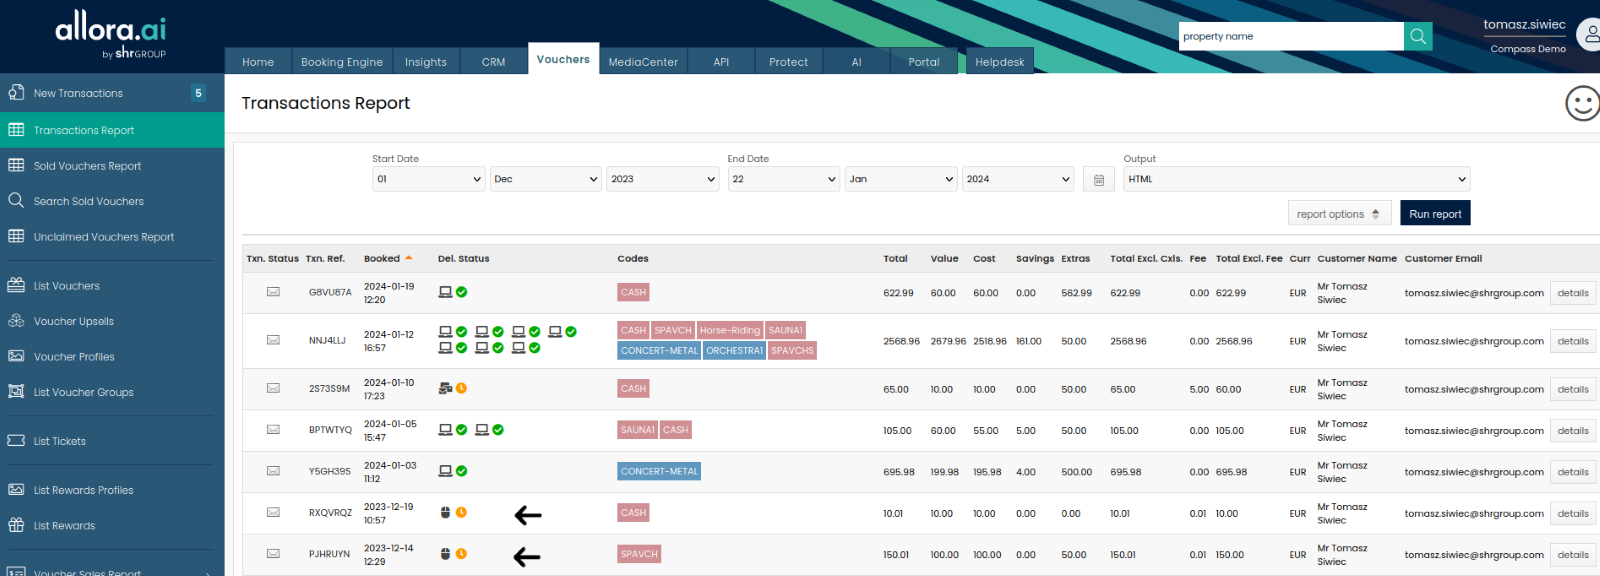The image size is (1600, 576).
Task: Sort by the Booked column header
Action: (x=388, y=258)
